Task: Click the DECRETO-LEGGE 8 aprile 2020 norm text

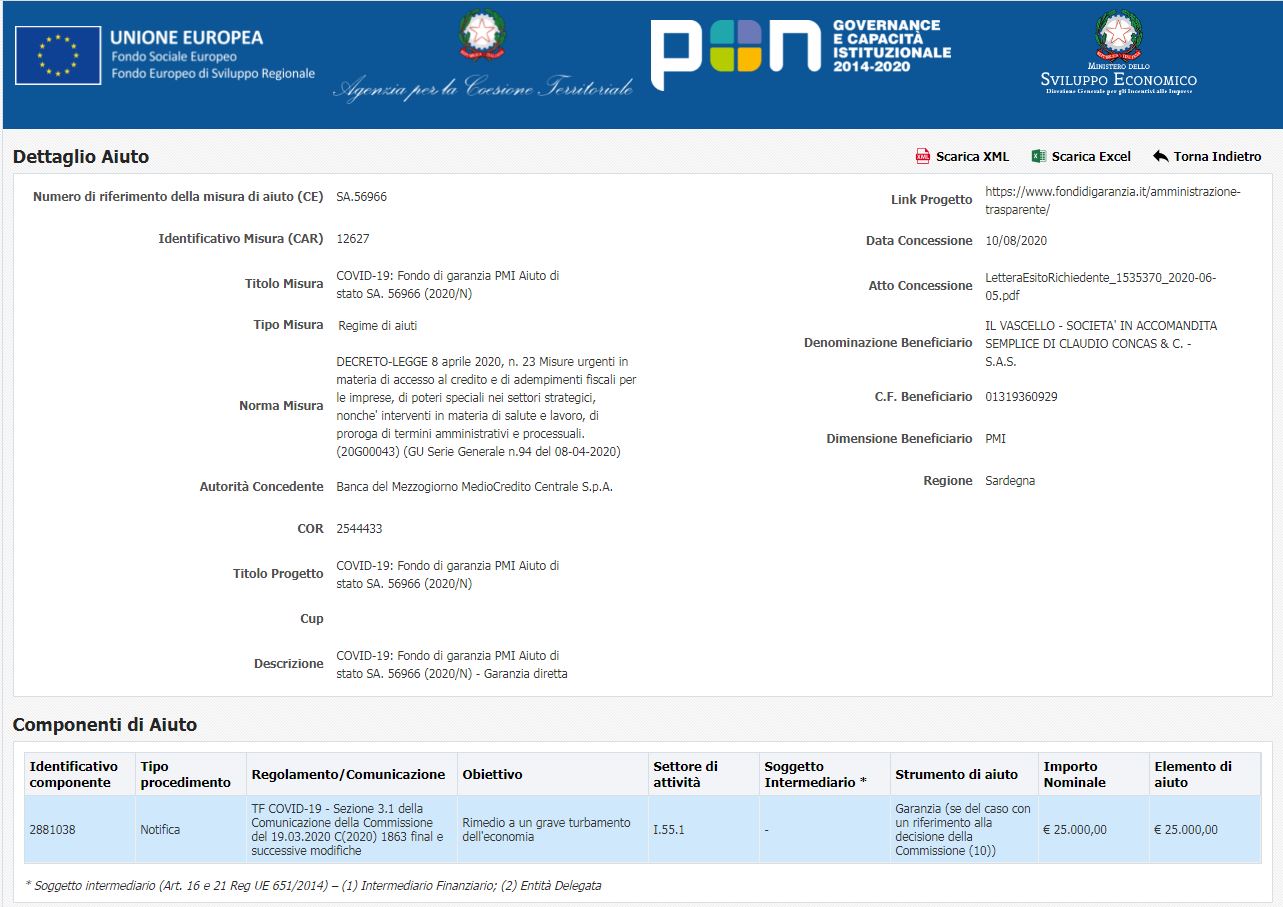Action: 486,406
